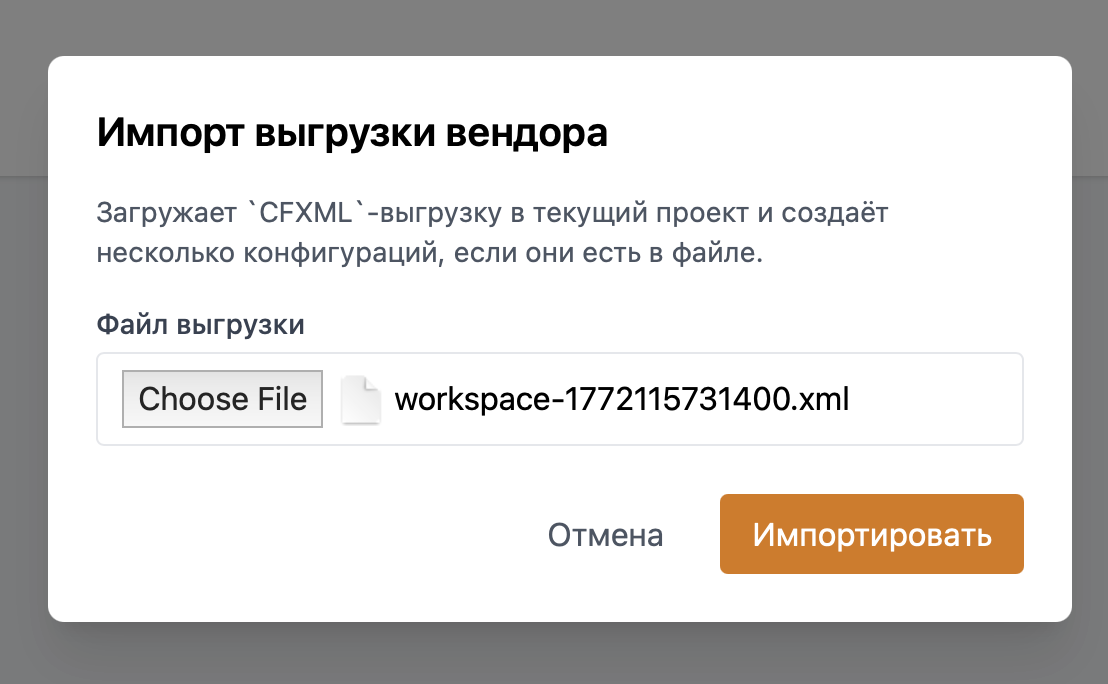1108x684 pixels.
Task: Click the .xml extension of the chosen file
Action: 821,400
